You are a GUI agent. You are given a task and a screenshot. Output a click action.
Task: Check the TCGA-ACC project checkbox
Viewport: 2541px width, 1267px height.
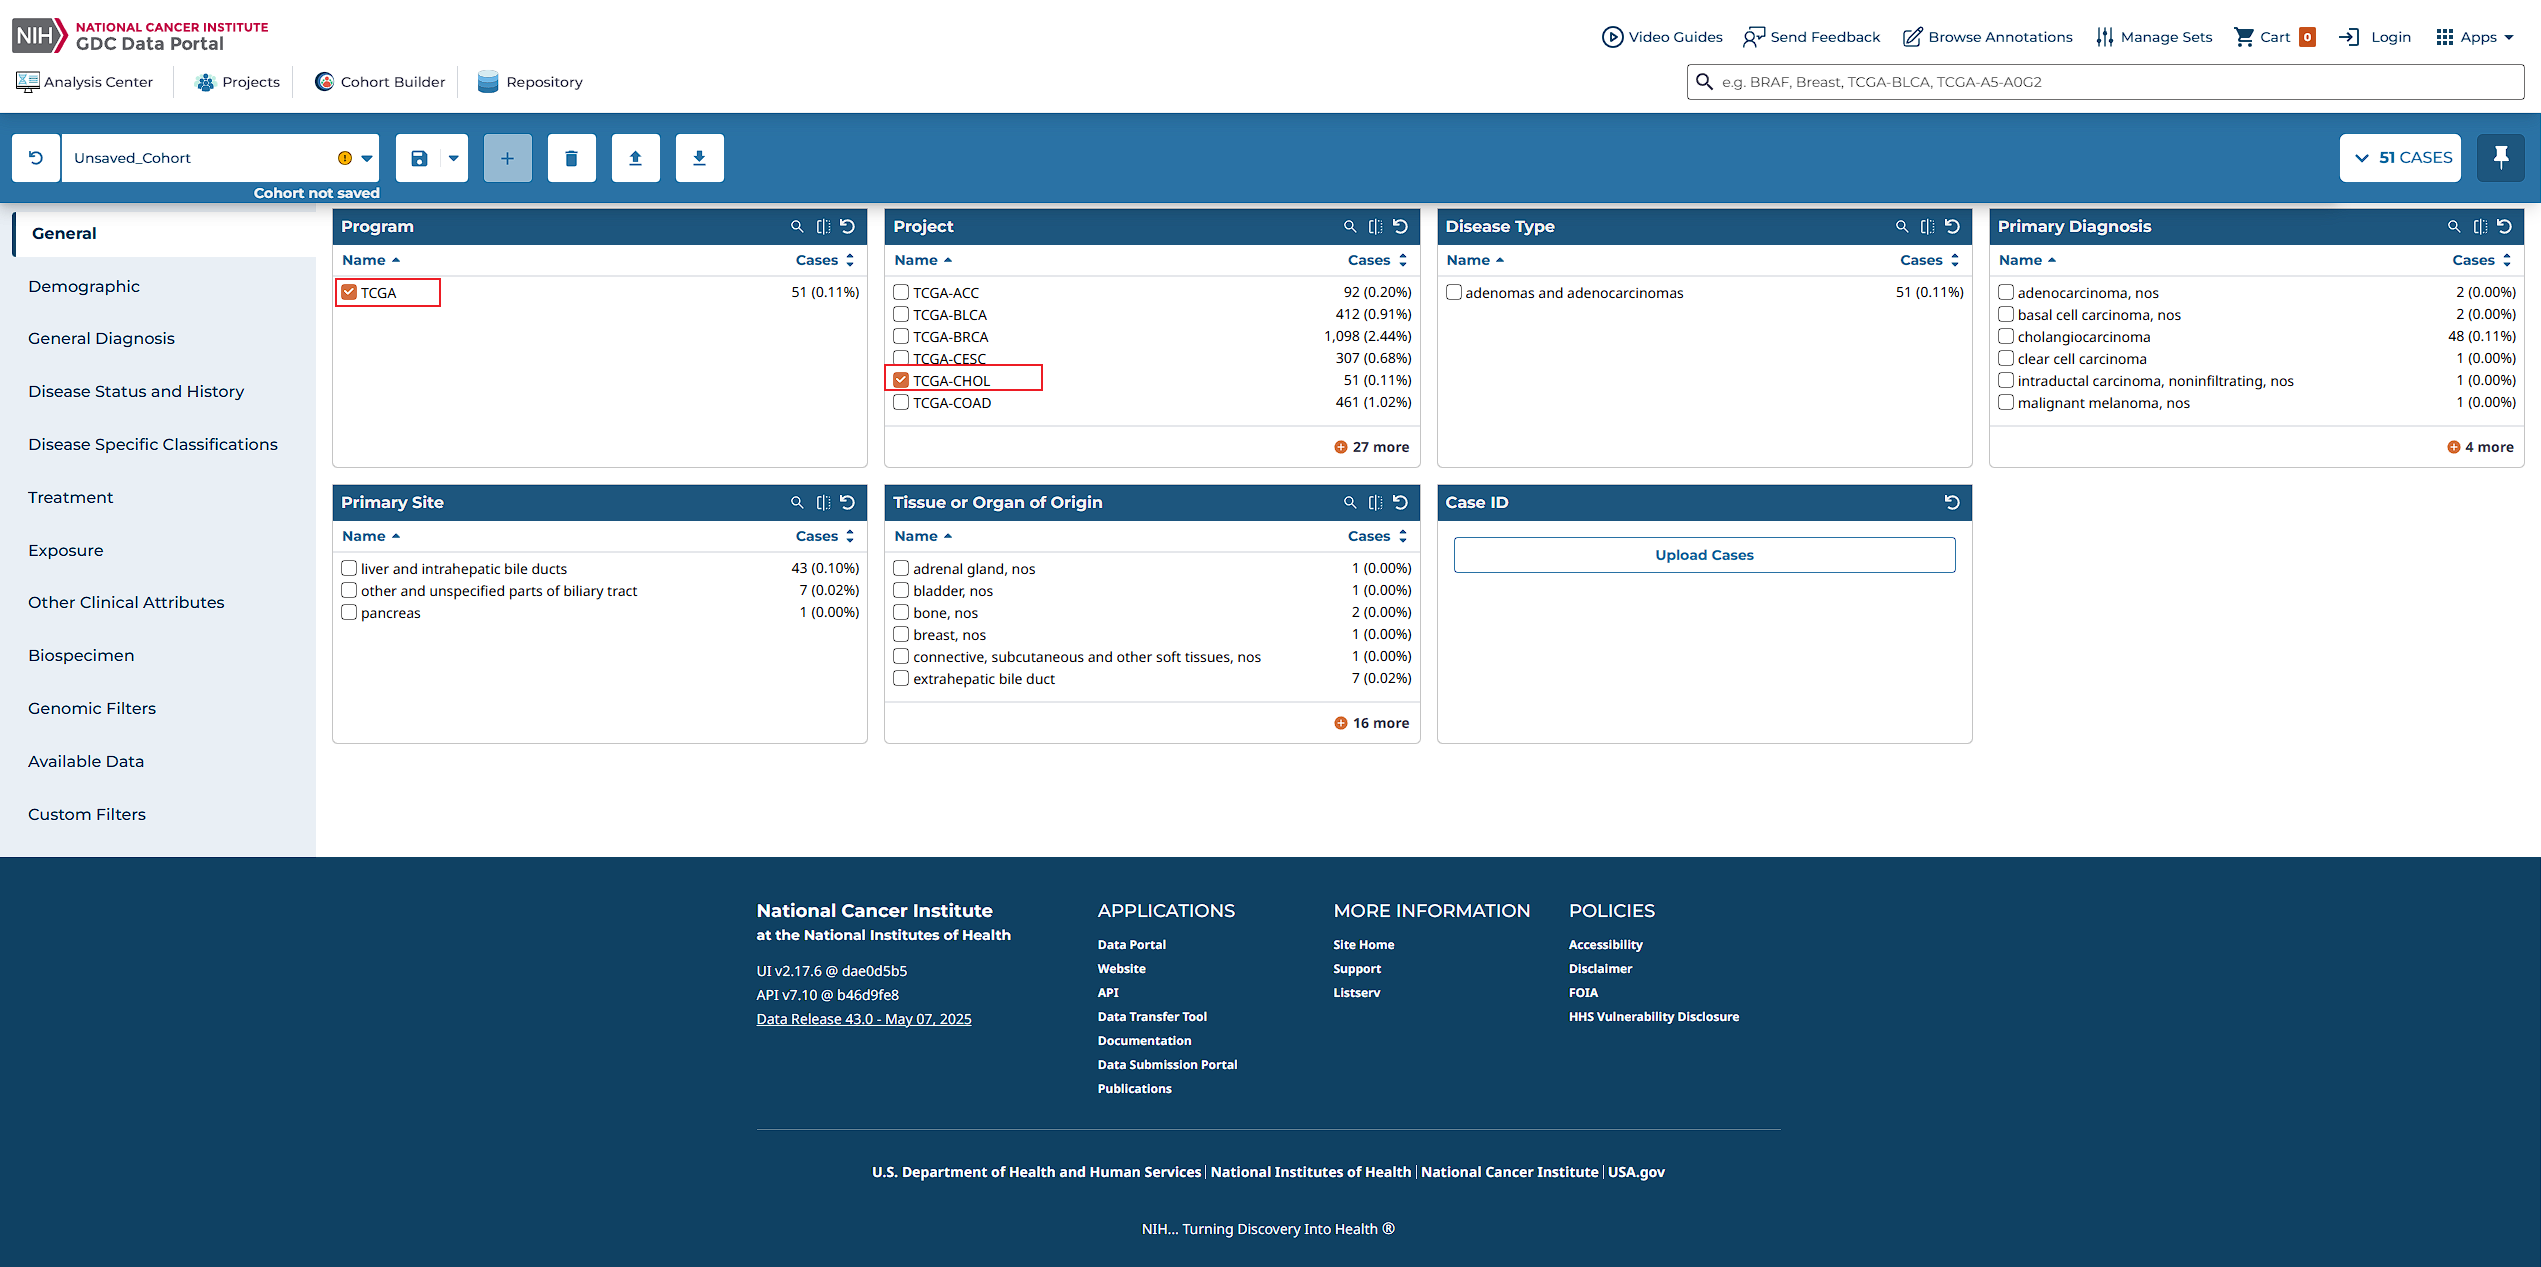tap(901, 292)
